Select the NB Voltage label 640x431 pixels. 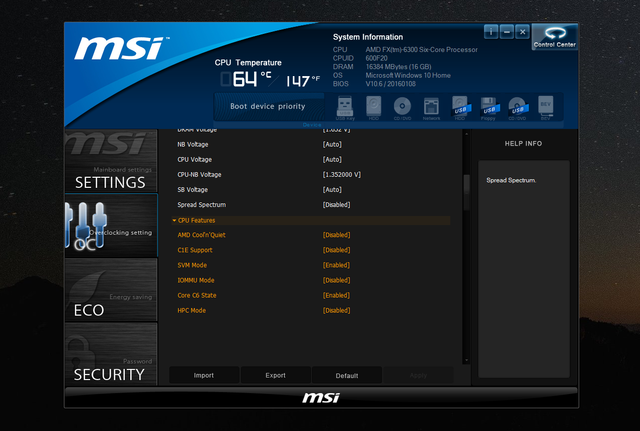click(x=193, y=144)
